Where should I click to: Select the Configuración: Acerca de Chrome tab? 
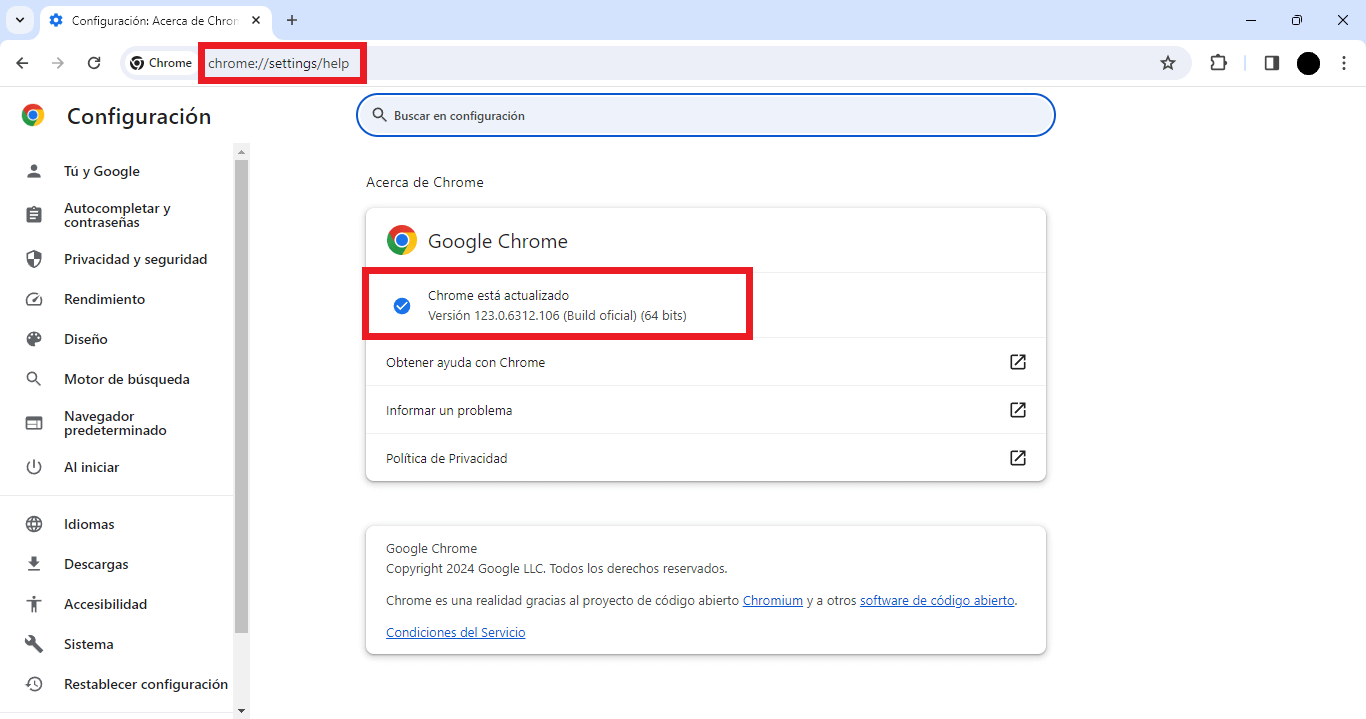coord(156,20)
